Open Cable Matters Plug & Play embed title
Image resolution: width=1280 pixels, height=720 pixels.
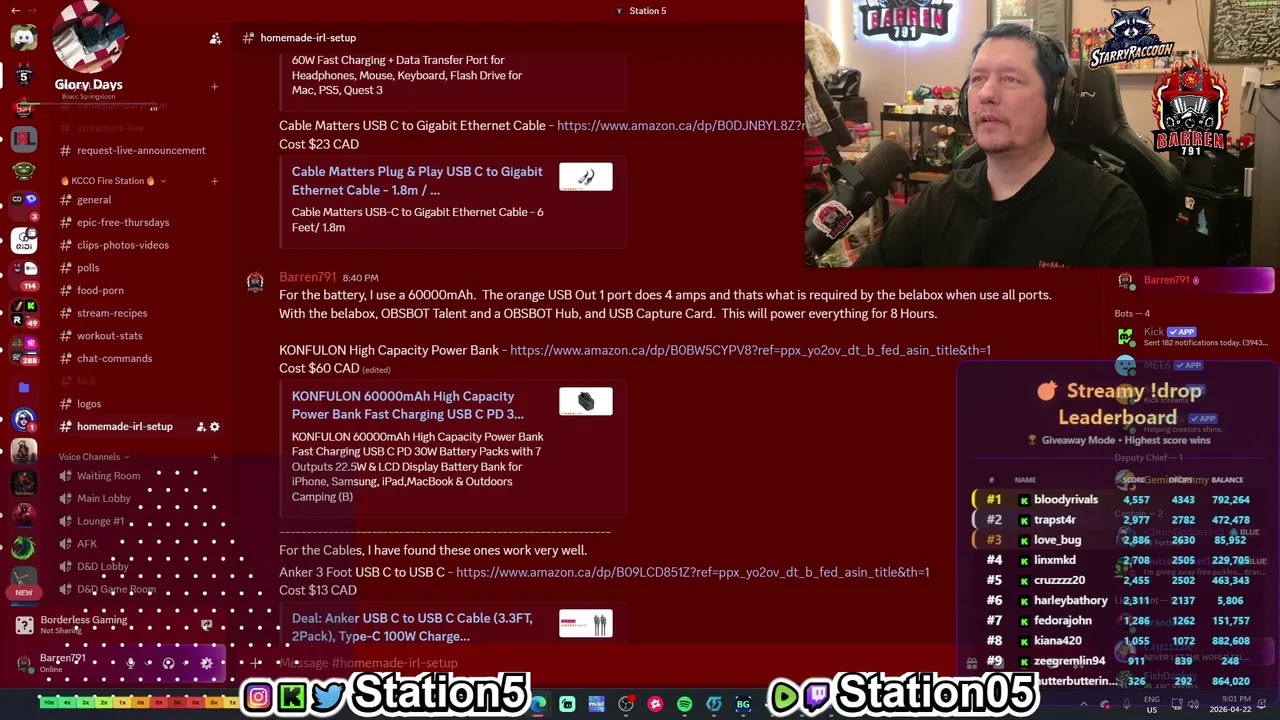417,181
